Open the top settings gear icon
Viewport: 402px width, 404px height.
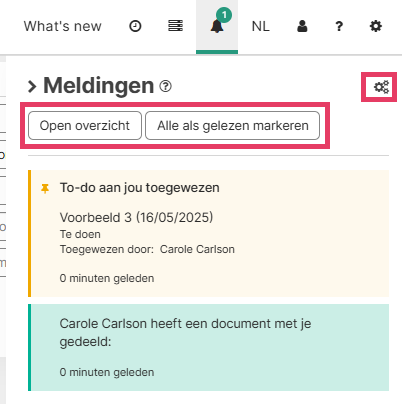pyautogui.click(x=376, y=26)
